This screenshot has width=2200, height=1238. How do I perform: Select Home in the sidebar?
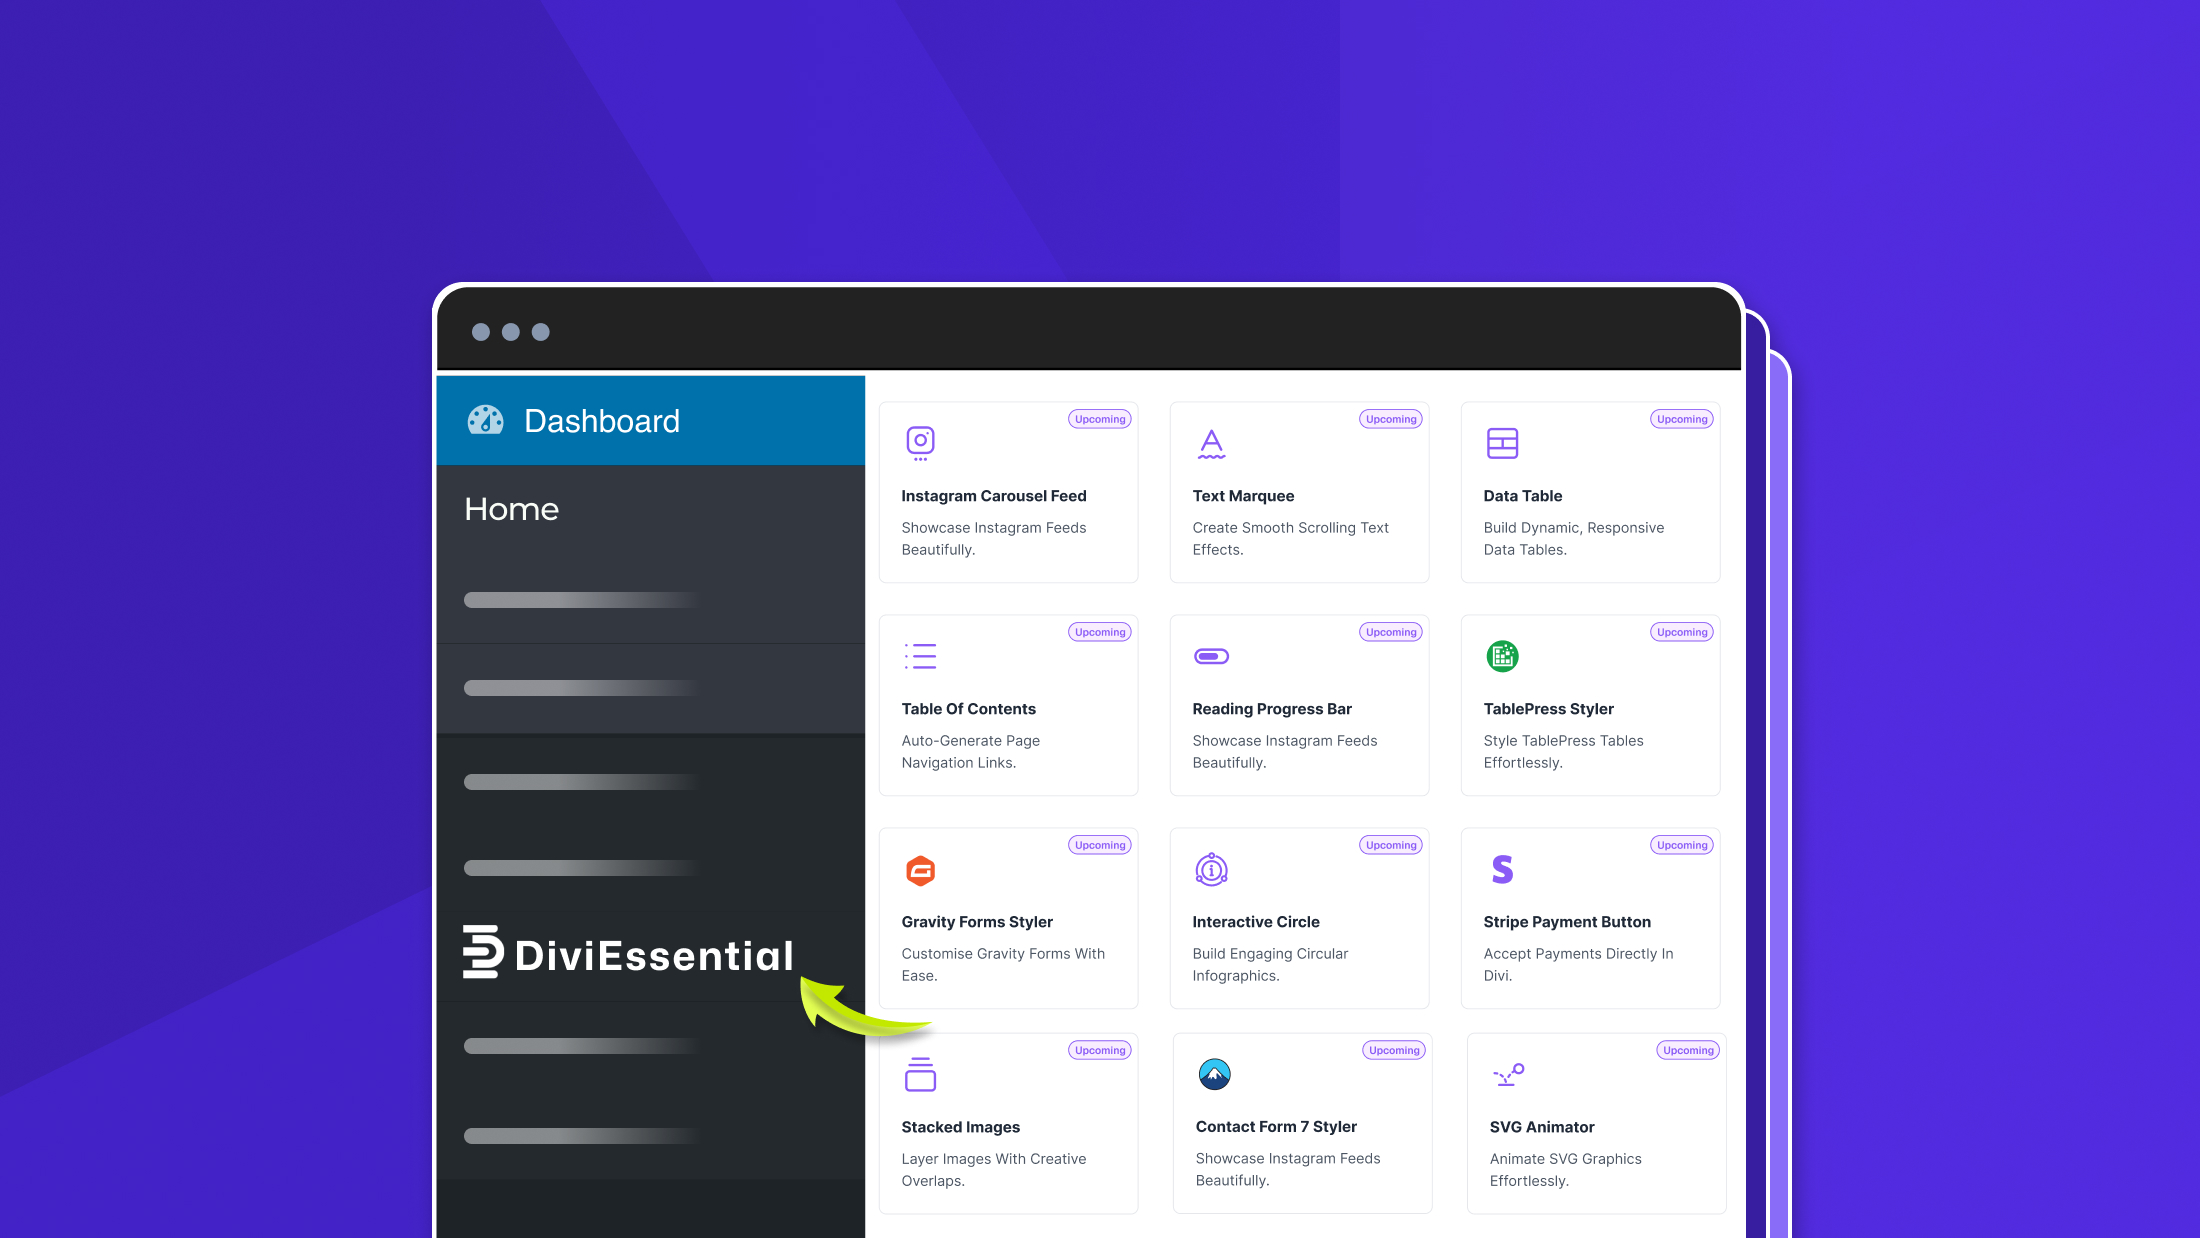click(x=511, y=509)
